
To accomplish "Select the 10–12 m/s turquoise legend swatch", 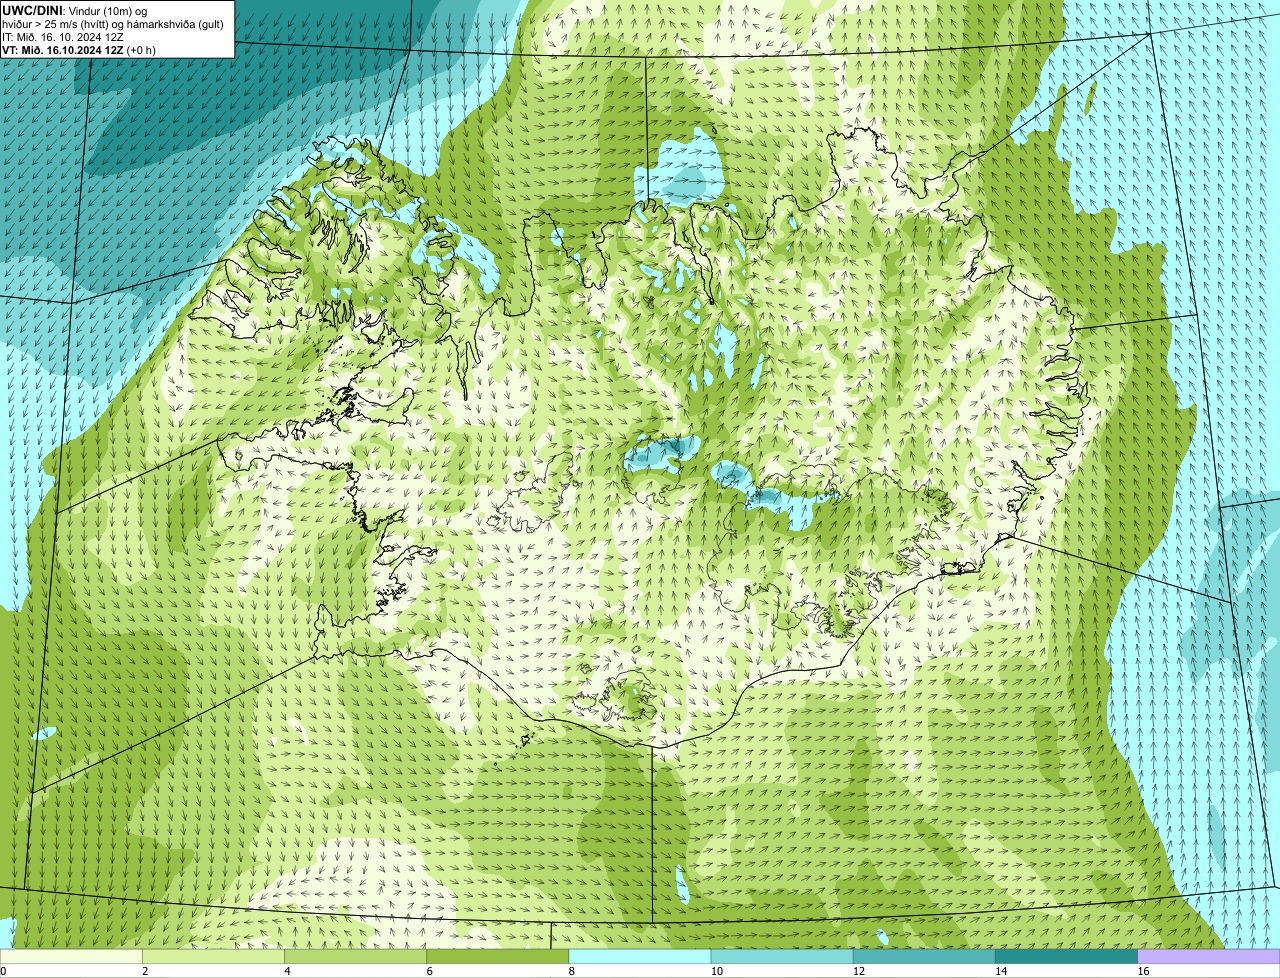I will point(782,957).
